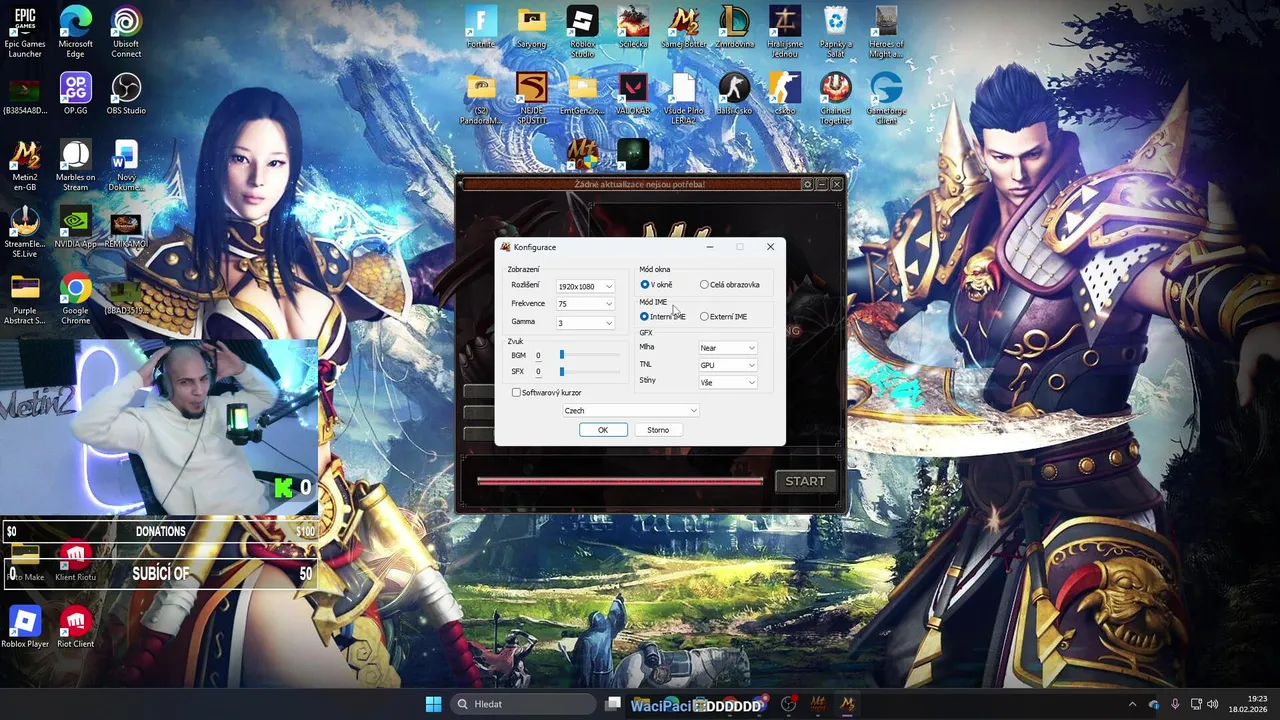This screenshot has width=1280, height=720.
Task: Select the Purple Abstract folder icon
Action: click(25, 300)
